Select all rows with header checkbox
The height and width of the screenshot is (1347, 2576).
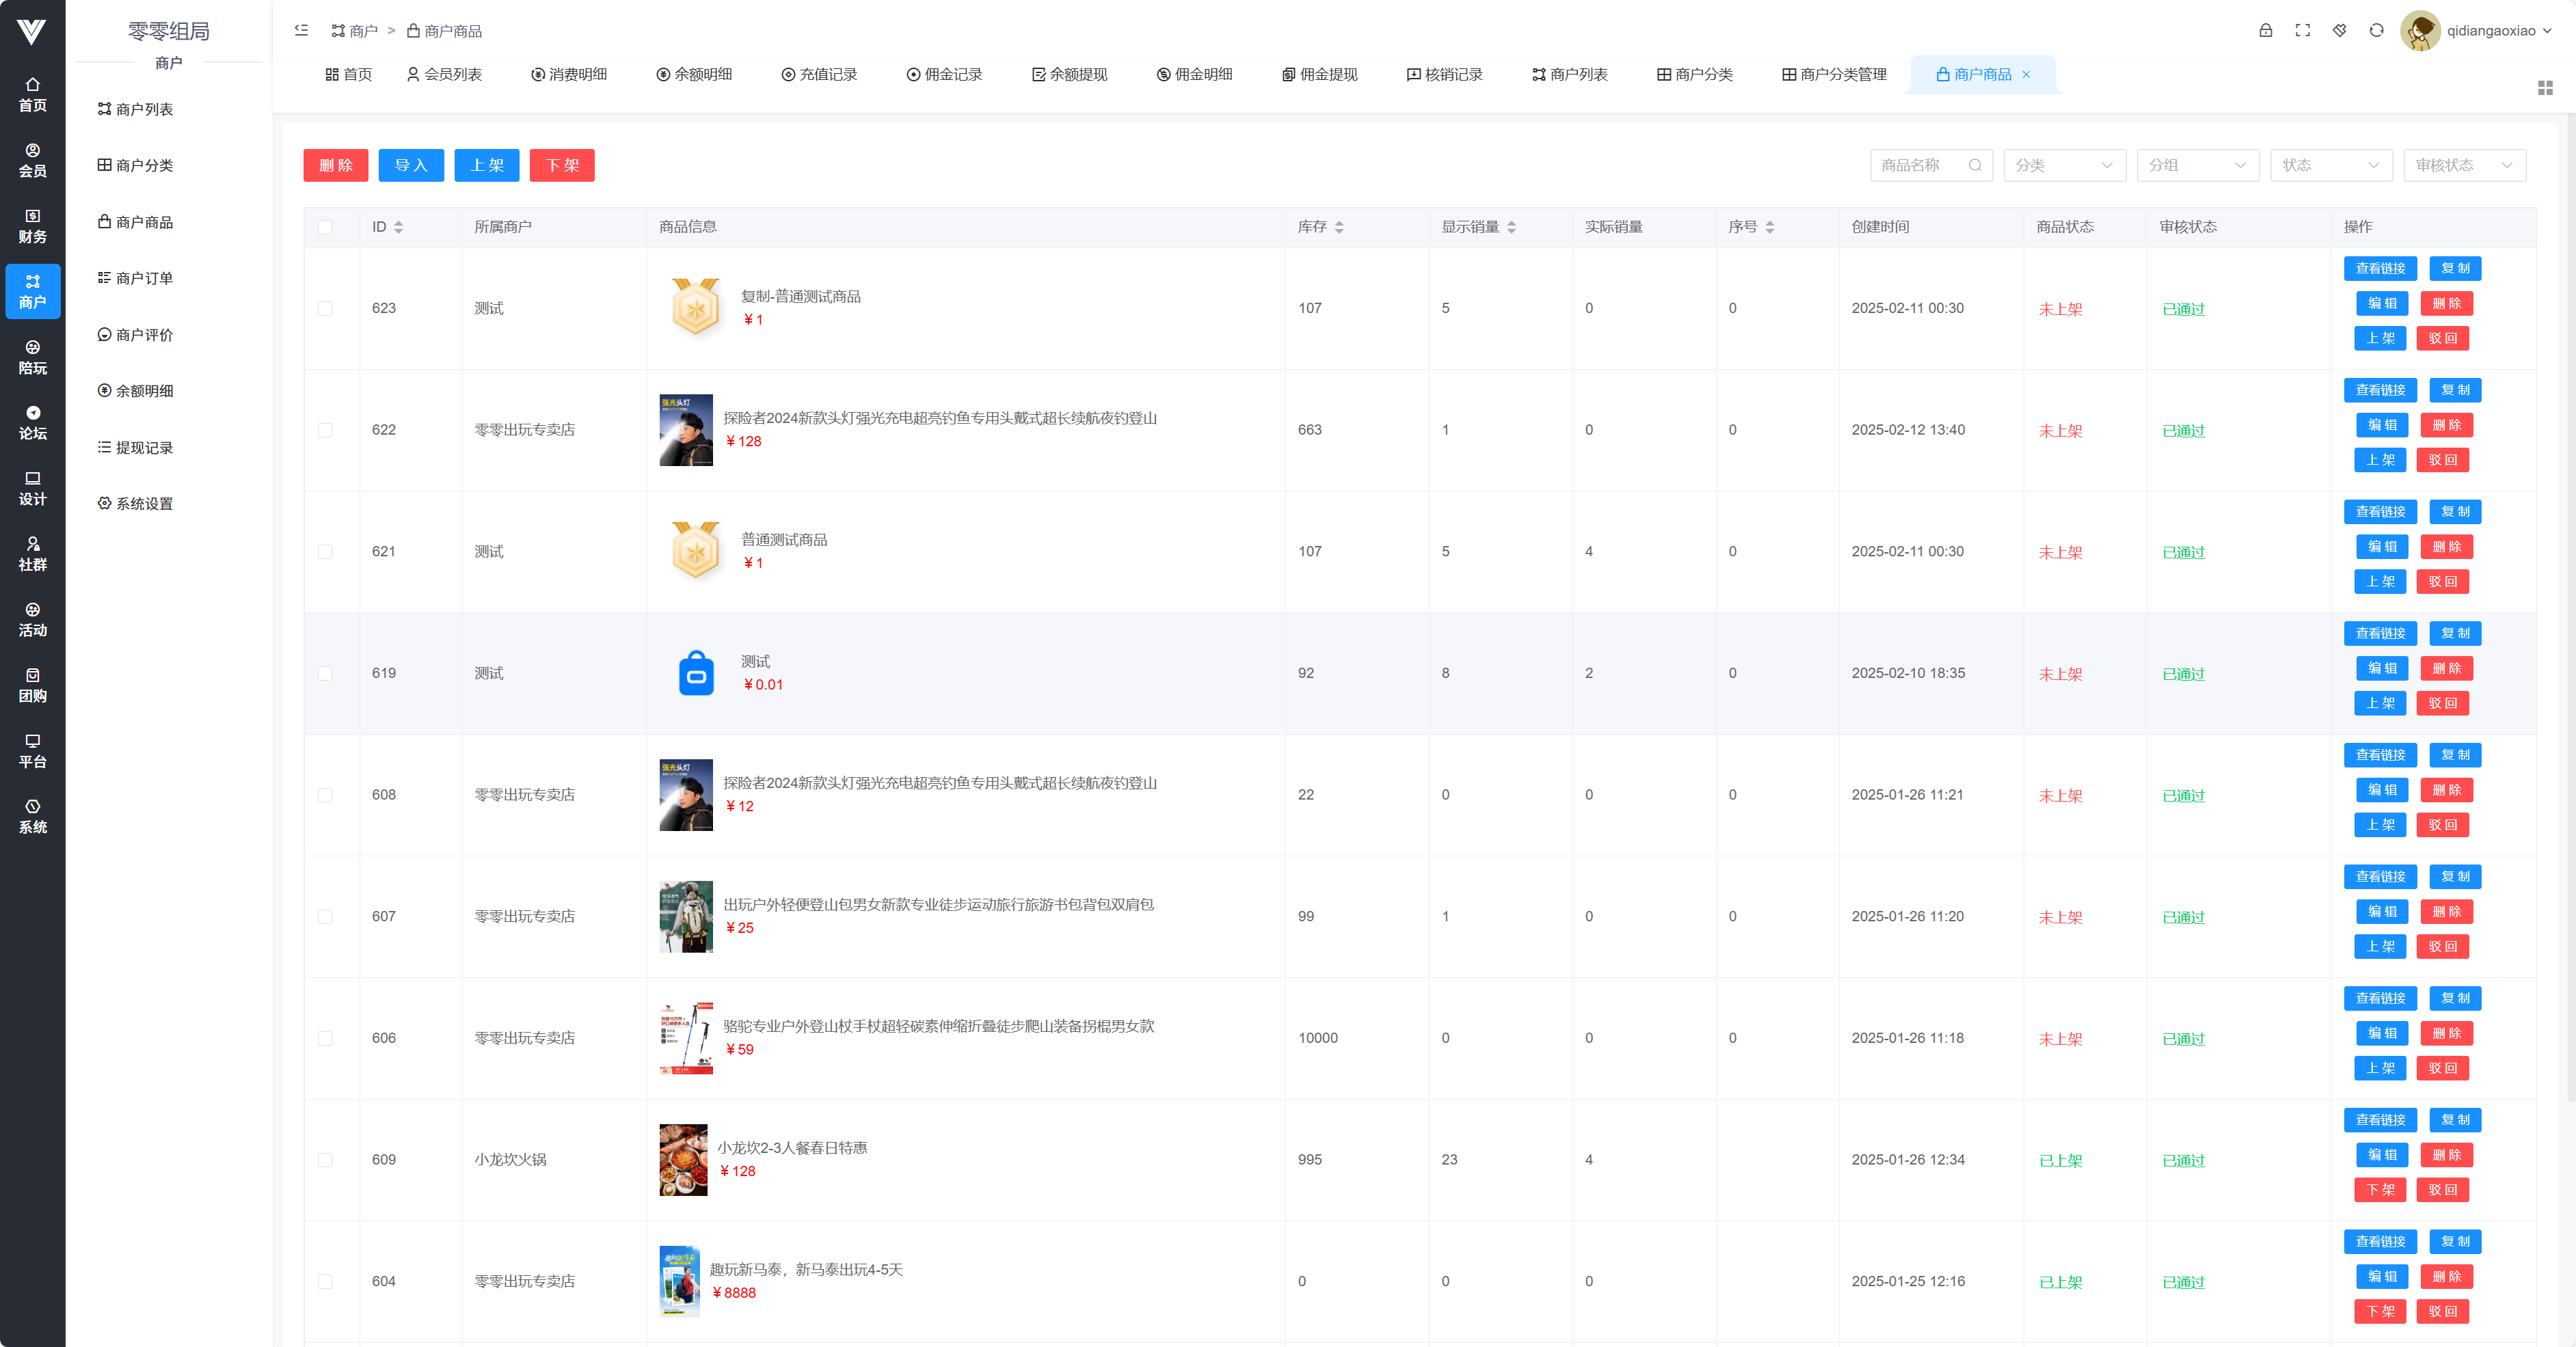pyautogui.click(x=325, y=227)
